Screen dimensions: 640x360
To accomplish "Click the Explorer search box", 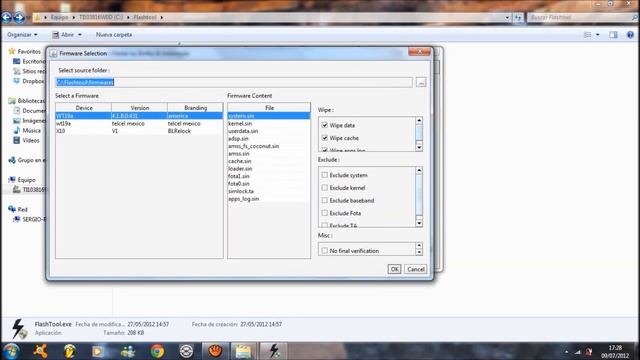I will [582, 17].
